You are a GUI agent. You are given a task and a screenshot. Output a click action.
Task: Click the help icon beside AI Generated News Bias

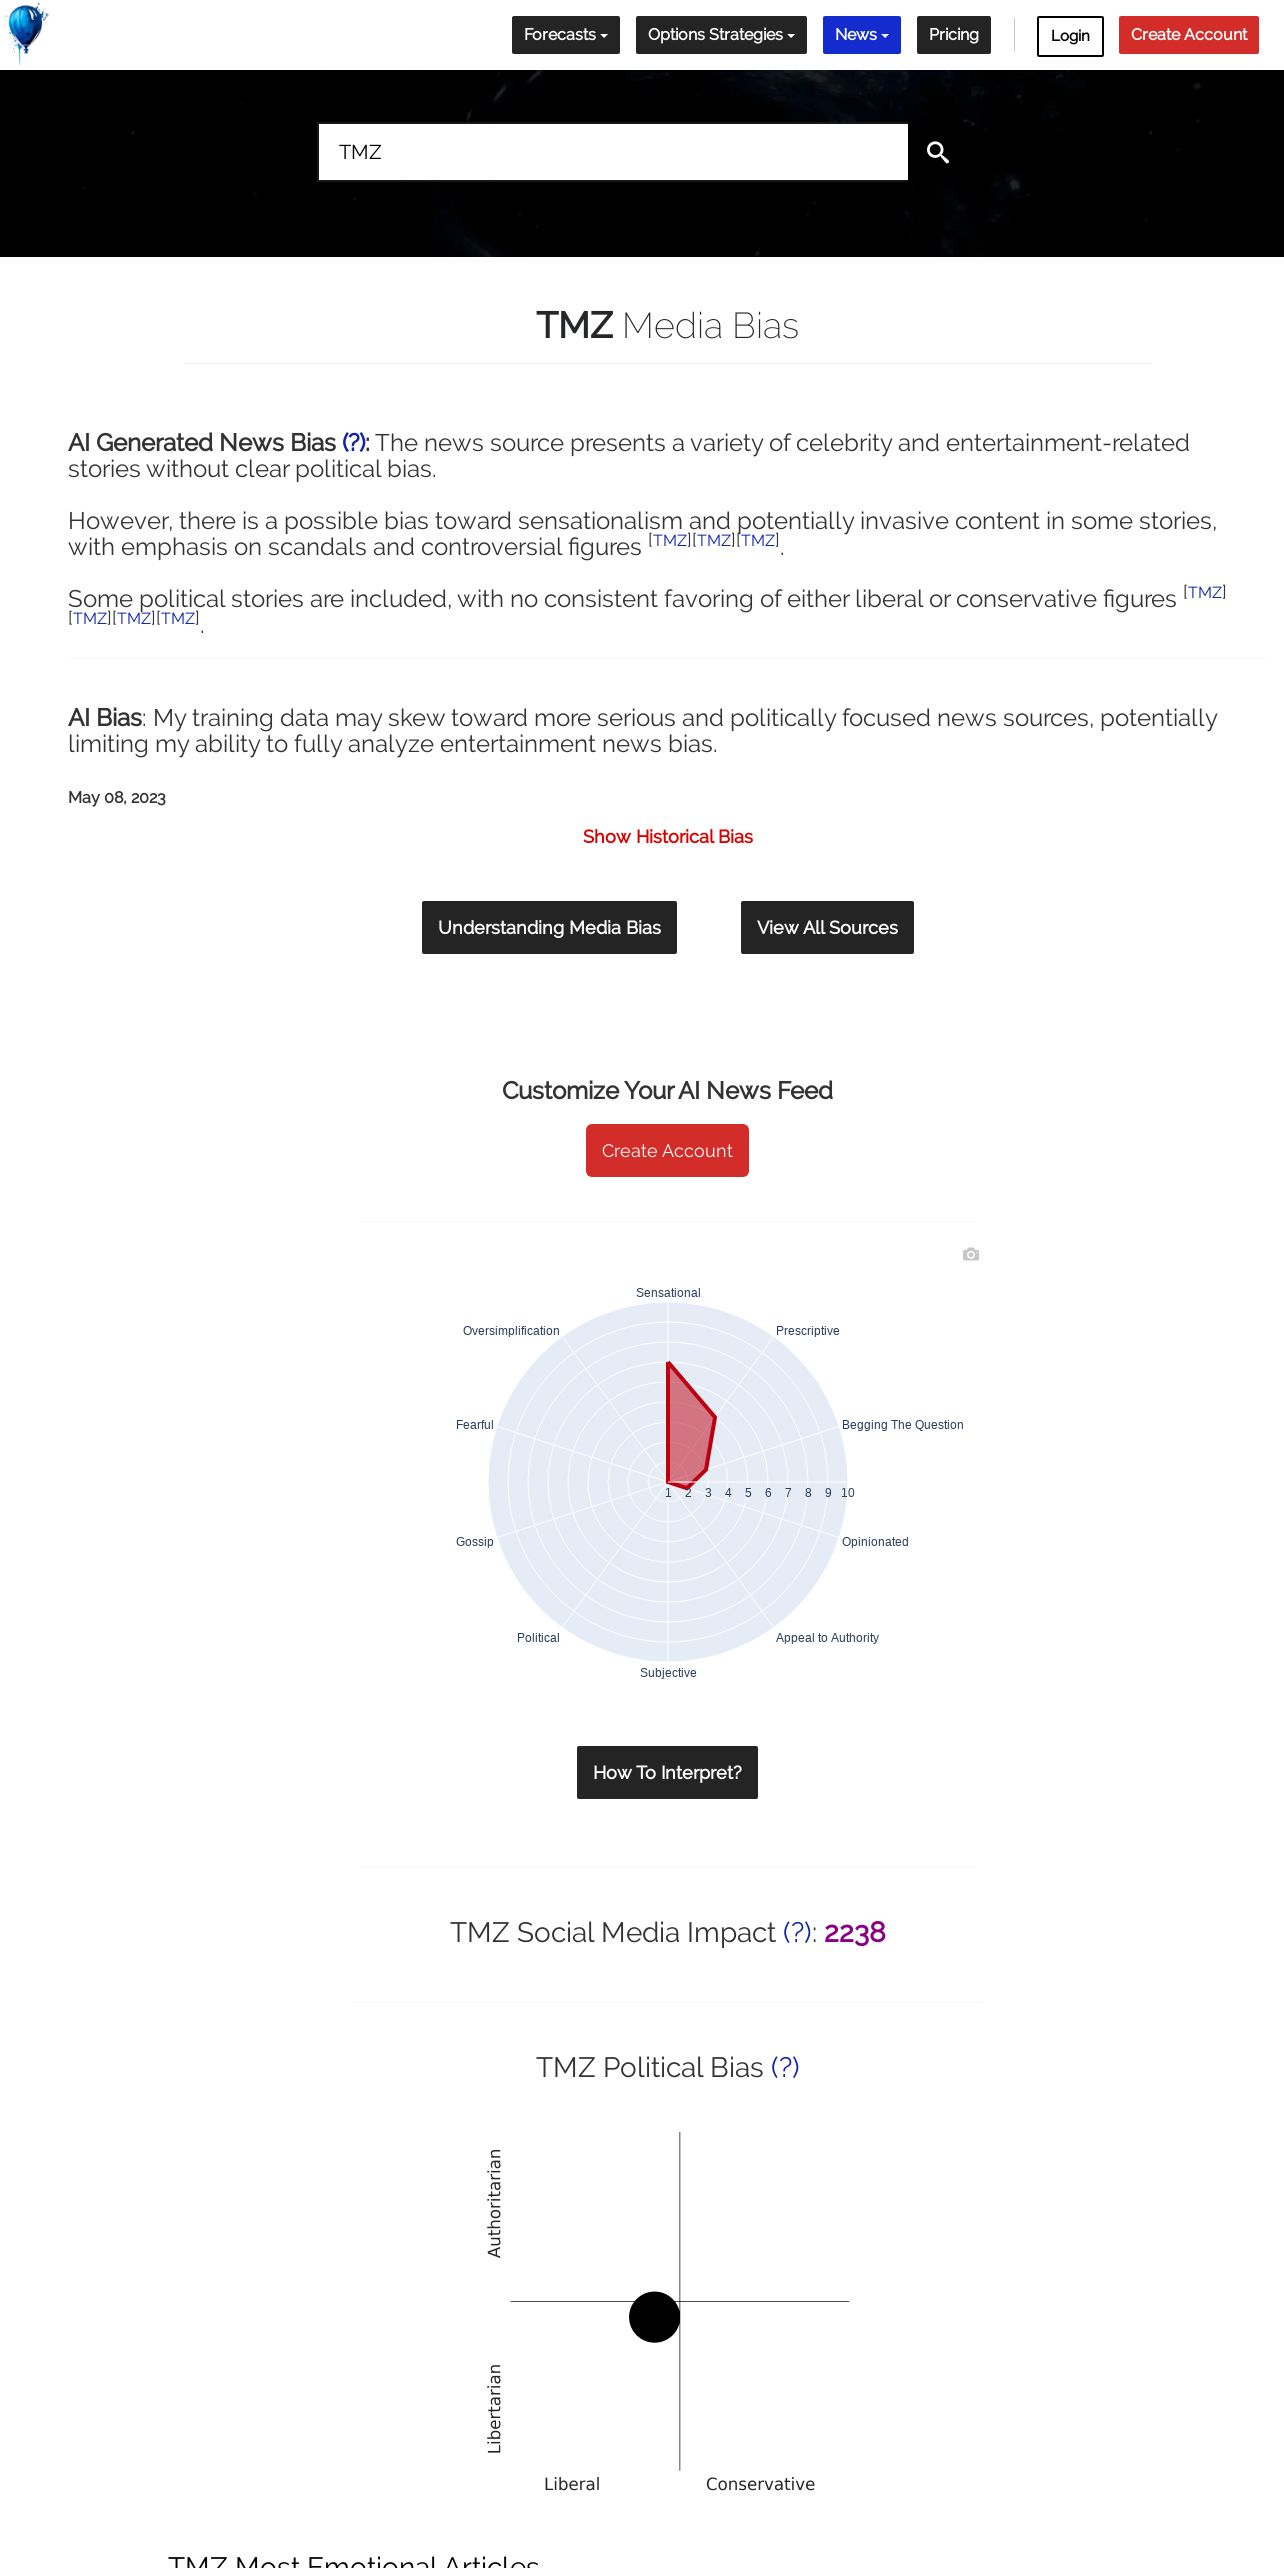pos(355,443)
